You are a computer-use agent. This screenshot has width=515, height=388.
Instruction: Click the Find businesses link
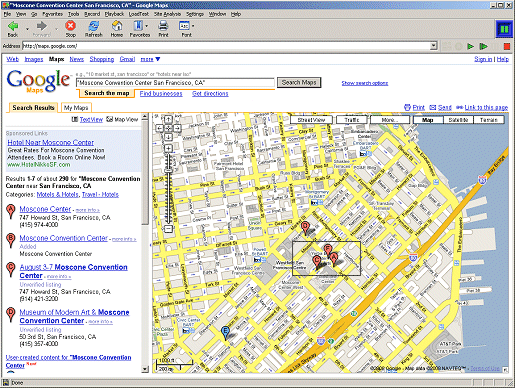pos(161,94)
